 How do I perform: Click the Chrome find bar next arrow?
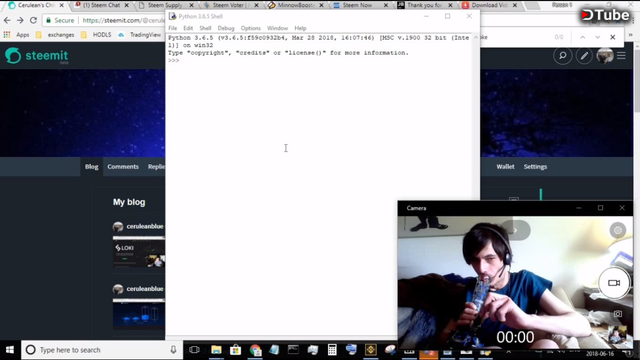[x=598, y=37]
